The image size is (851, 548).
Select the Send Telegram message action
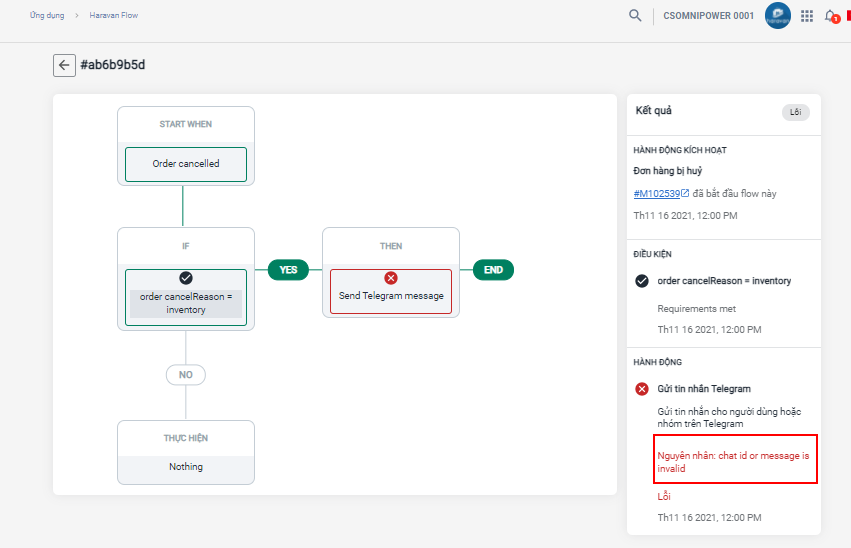(x=391, y=295)
